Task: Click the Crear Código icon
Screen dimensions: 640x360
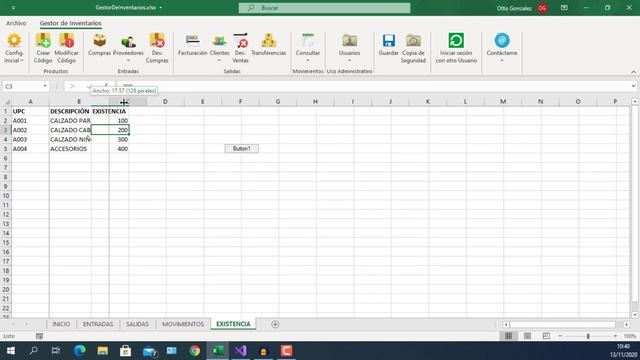Action: (43, 40)
